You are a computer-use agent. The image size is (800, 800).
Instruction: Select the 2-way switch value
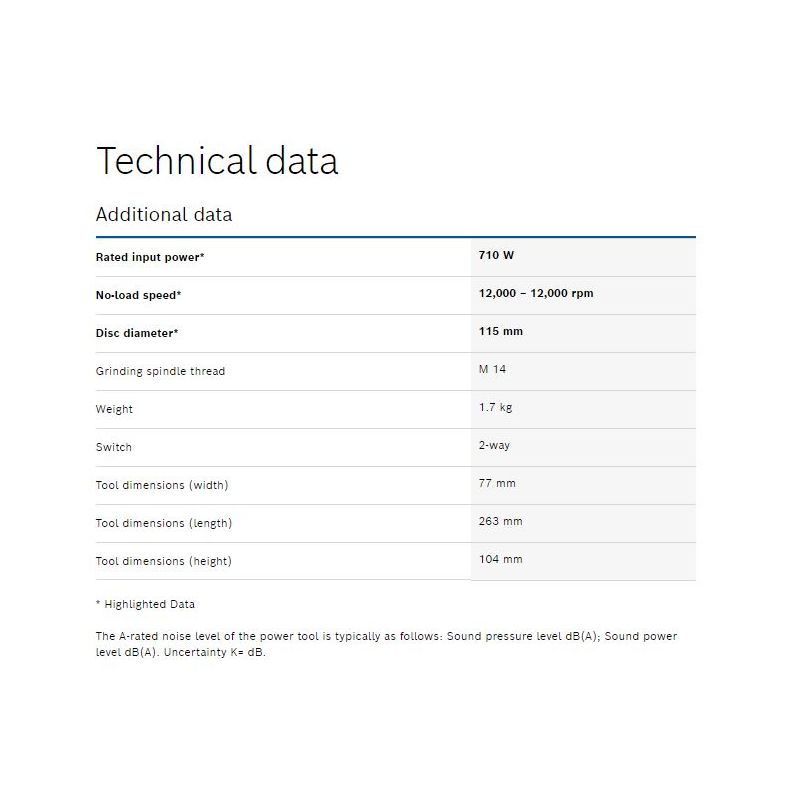pyautogui.click(x=494, y=445)
